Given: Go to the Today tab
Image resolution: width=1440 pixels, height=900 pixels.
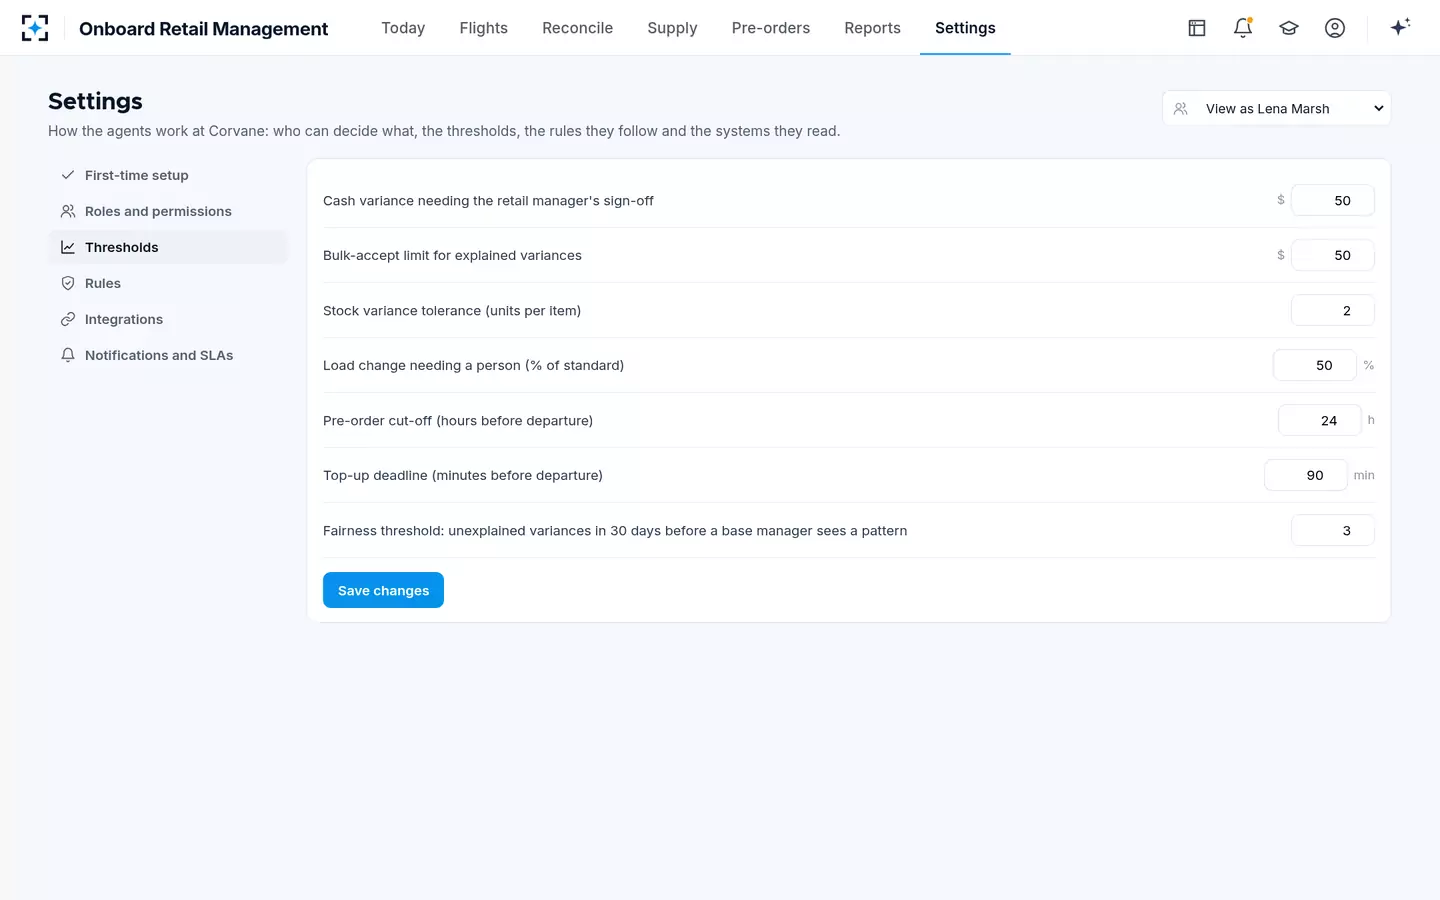Looking at the screenshot, I should 403,28.
